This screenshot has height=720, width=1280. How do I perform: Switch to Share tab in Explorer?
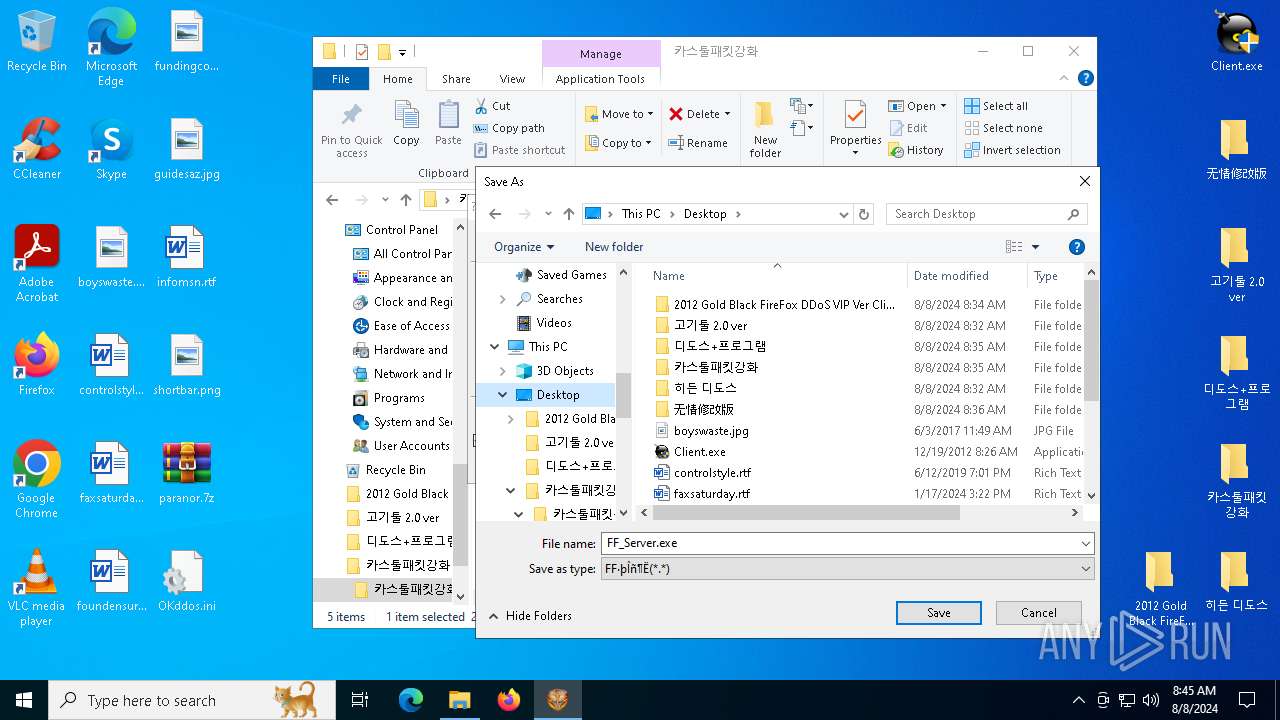456,79
